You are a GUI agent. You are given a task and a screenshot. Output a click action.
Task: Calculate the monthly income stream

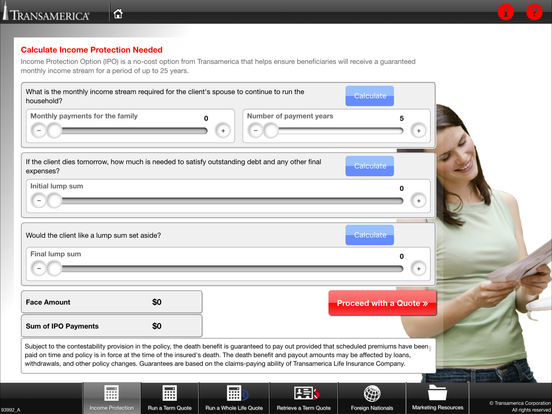tap(370, 96)
